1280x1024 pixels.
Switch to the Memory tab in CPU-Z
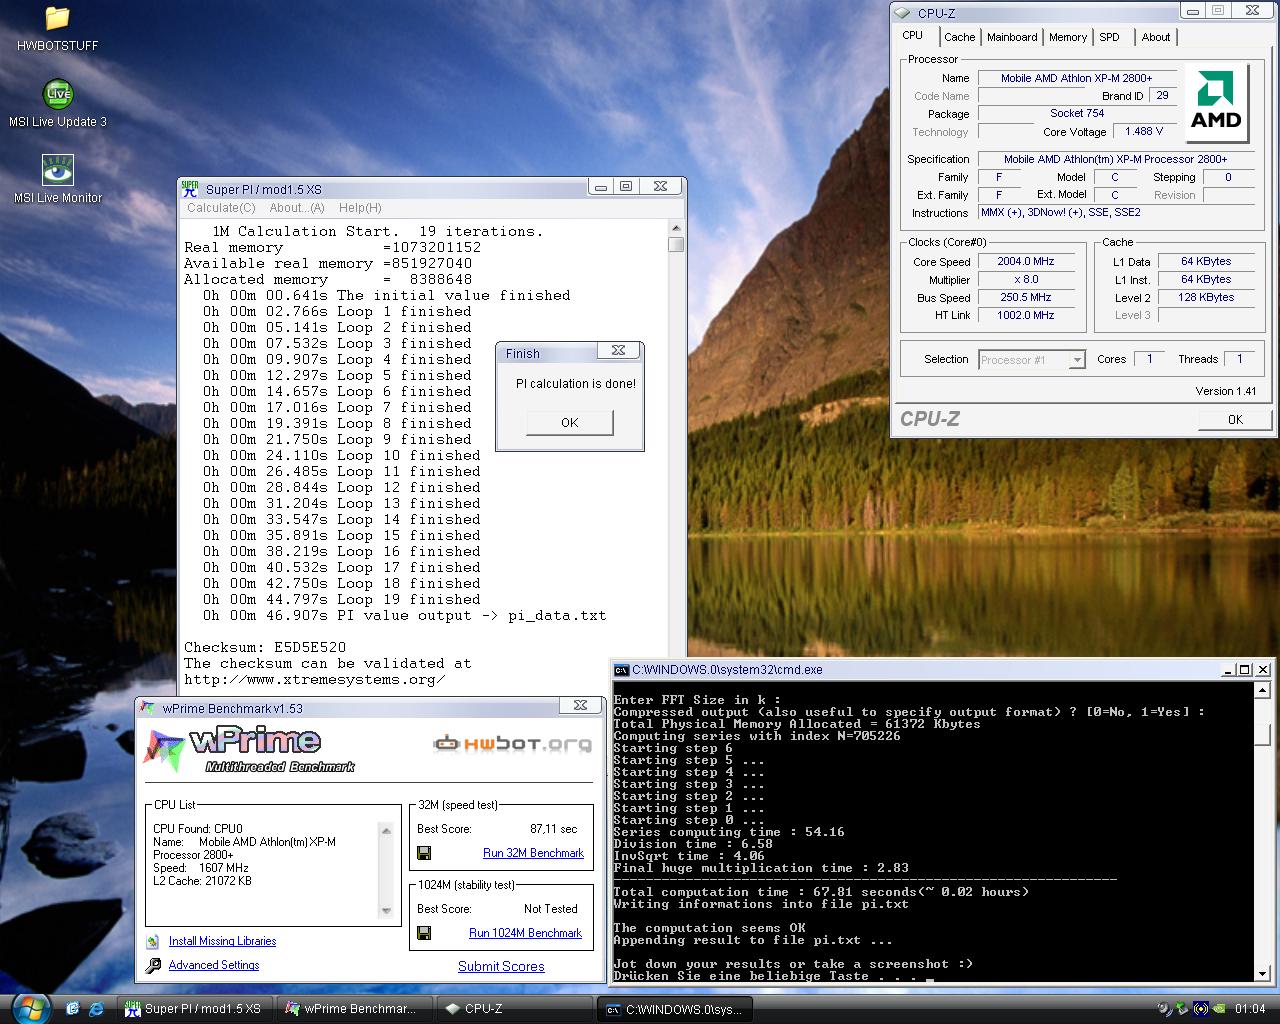tap(1068, 37)
